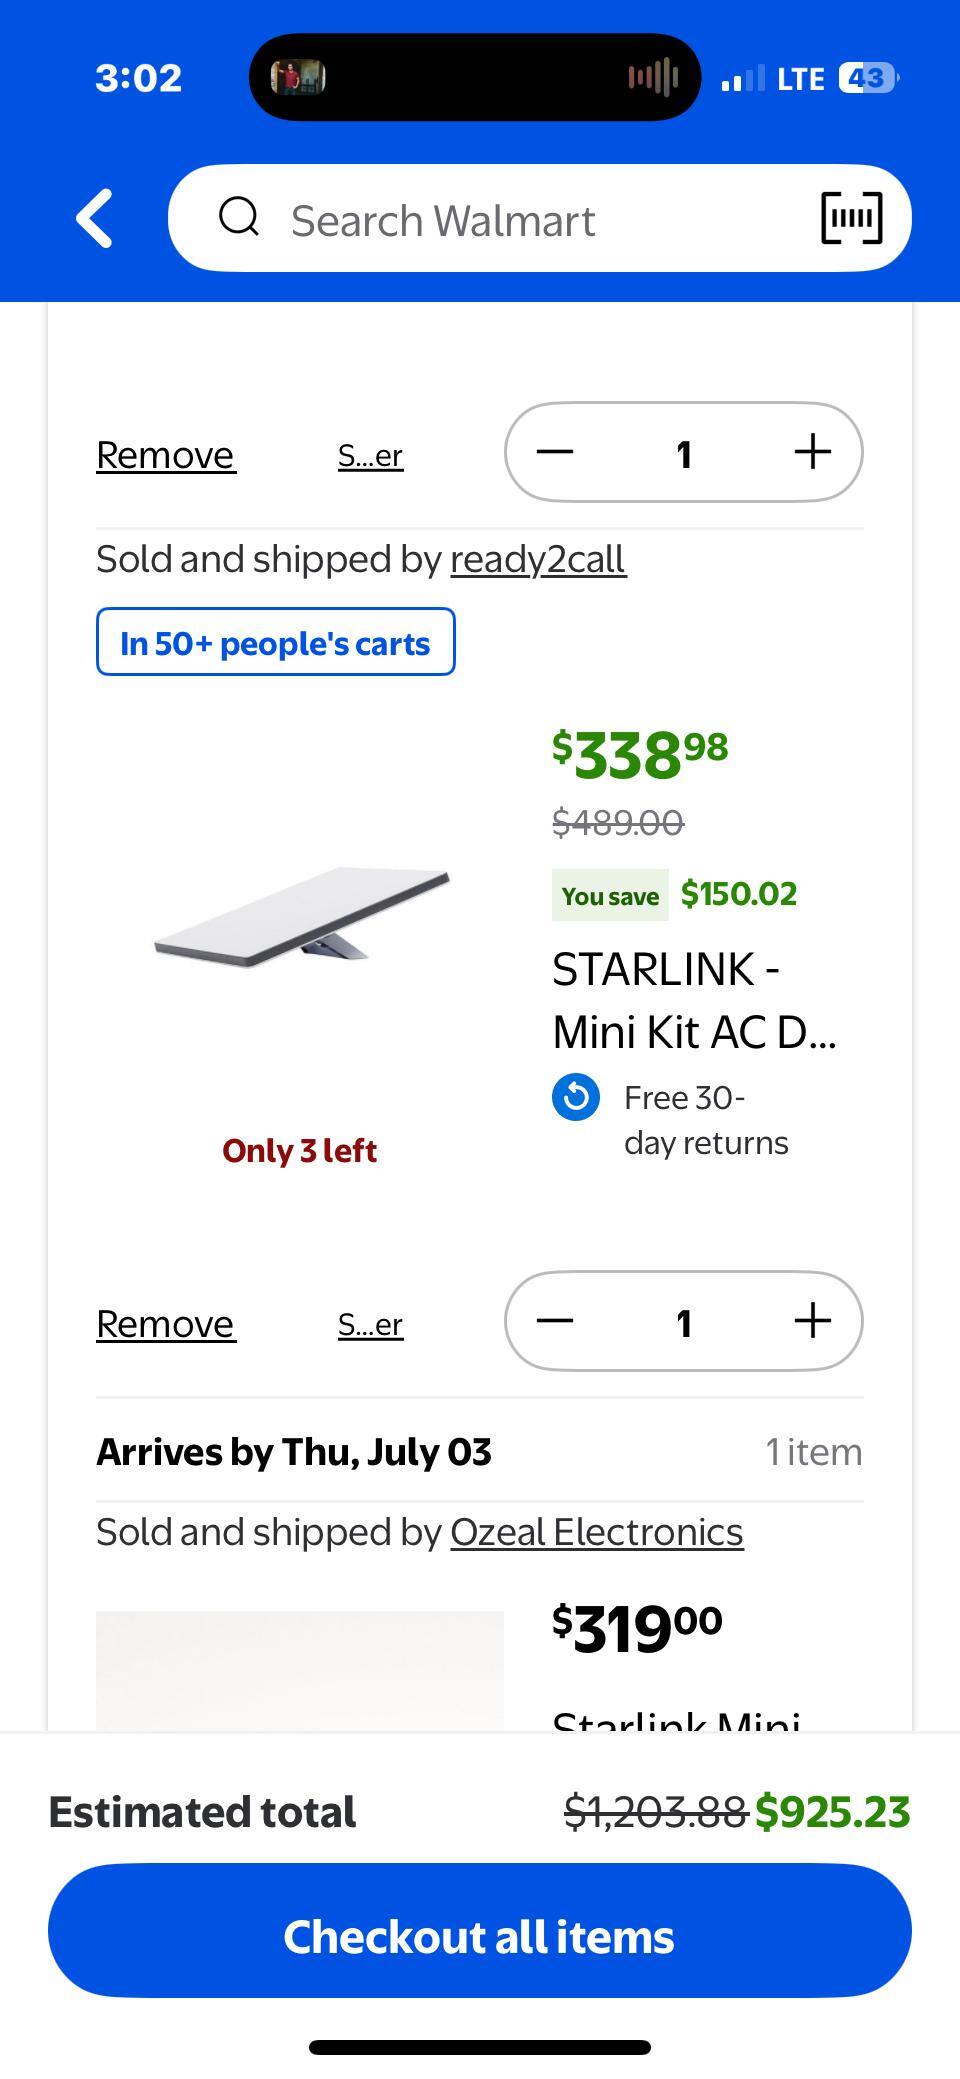
Task: Increase quantity of first cart item
Action: point(812,452)
